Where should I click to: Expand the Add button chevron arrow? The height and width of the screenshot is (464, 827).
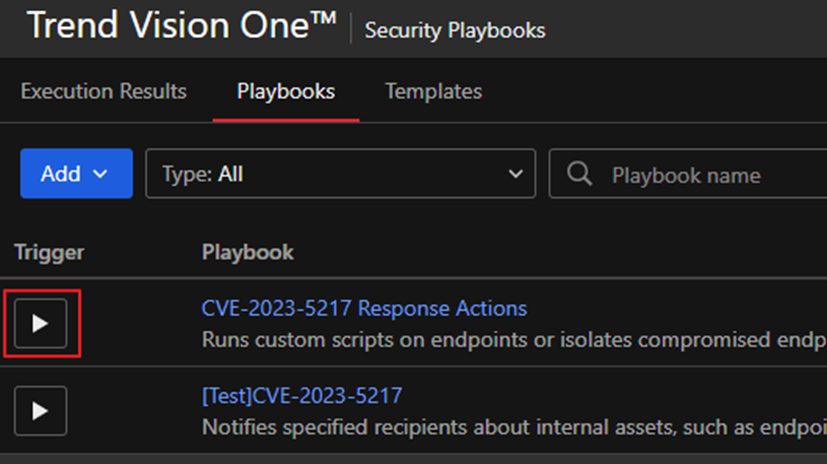click(x=100, y=174)
